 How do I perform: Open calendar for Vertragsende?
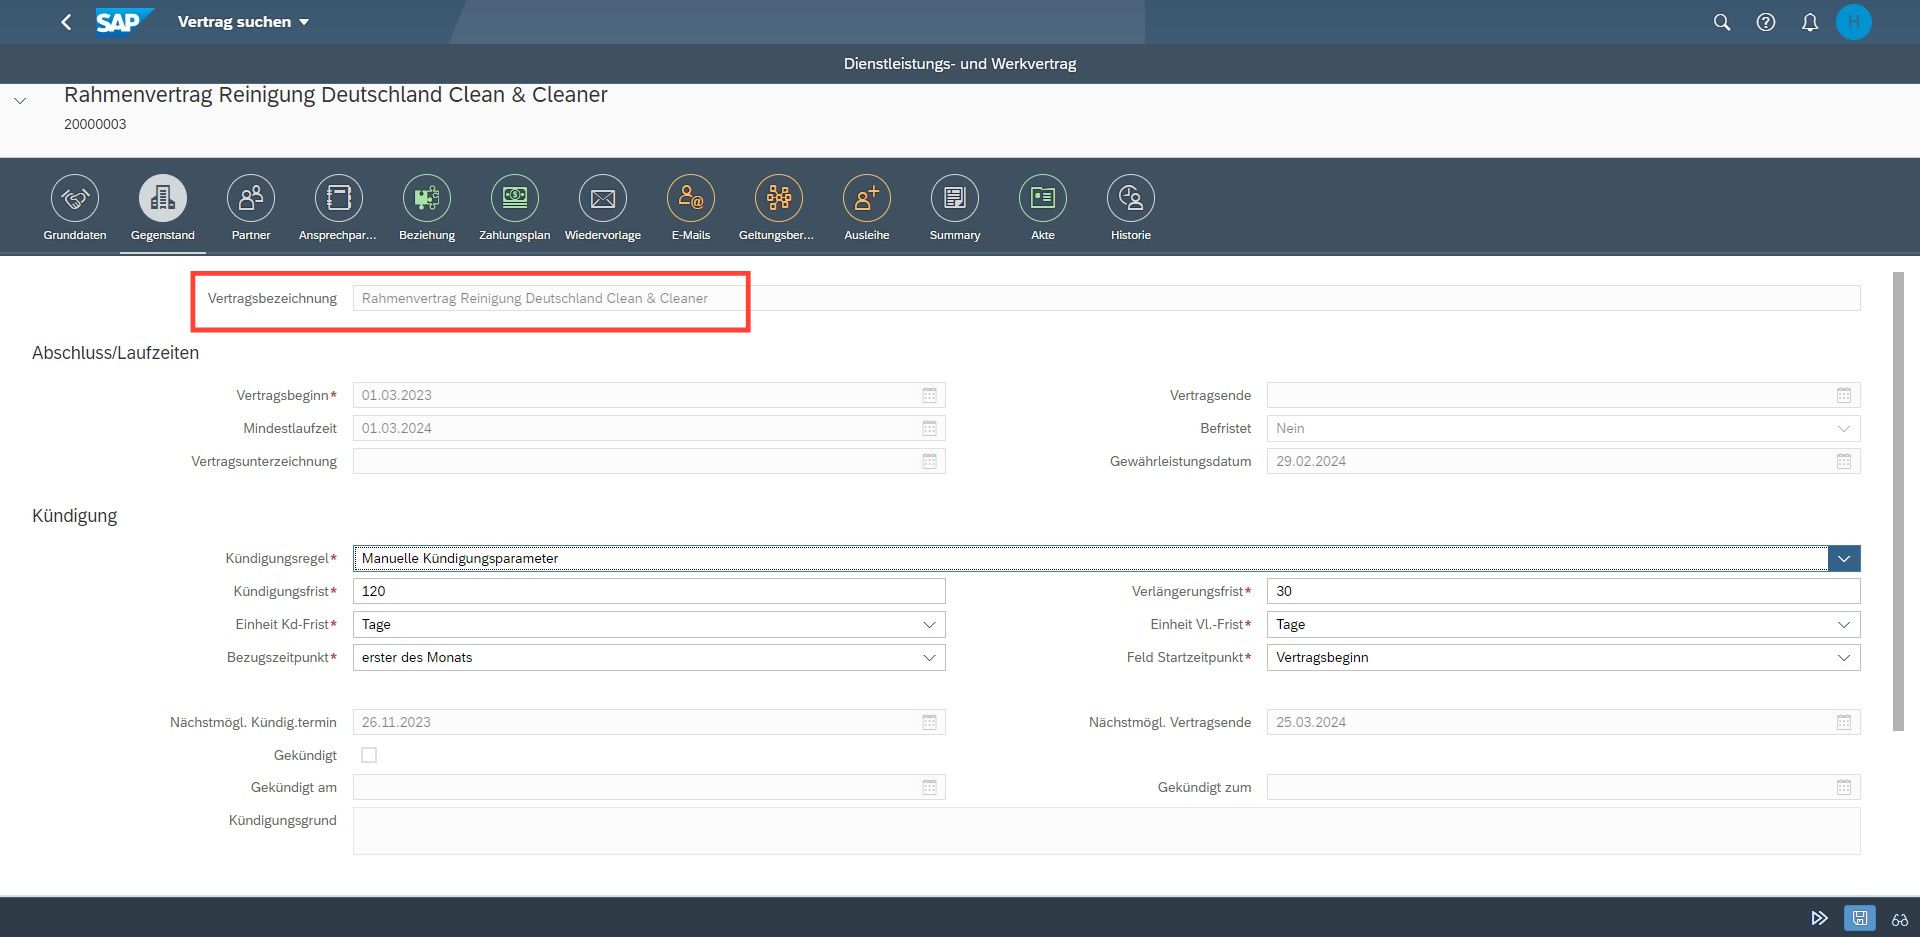[x=1844, y=395]
